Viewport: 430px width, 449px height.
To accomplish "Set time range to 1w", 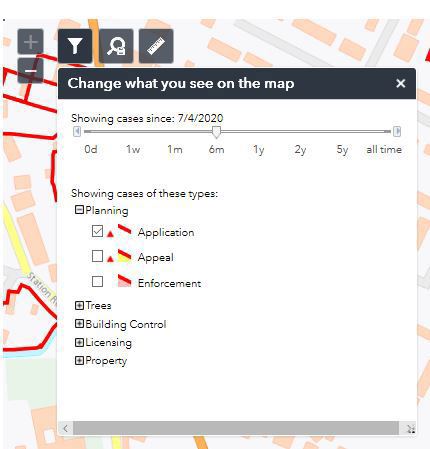I will click(x=133, y=149).
